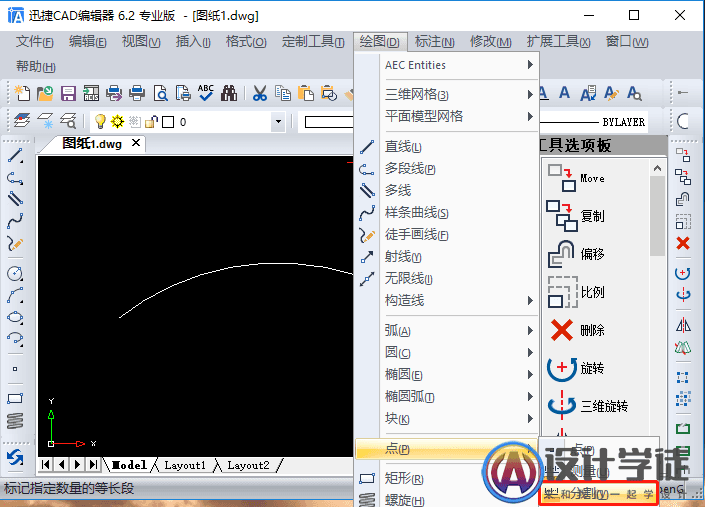This screenshot has height=507, width=705.
Task: Run the ABC spell check tool
Action: click(206, 93)
